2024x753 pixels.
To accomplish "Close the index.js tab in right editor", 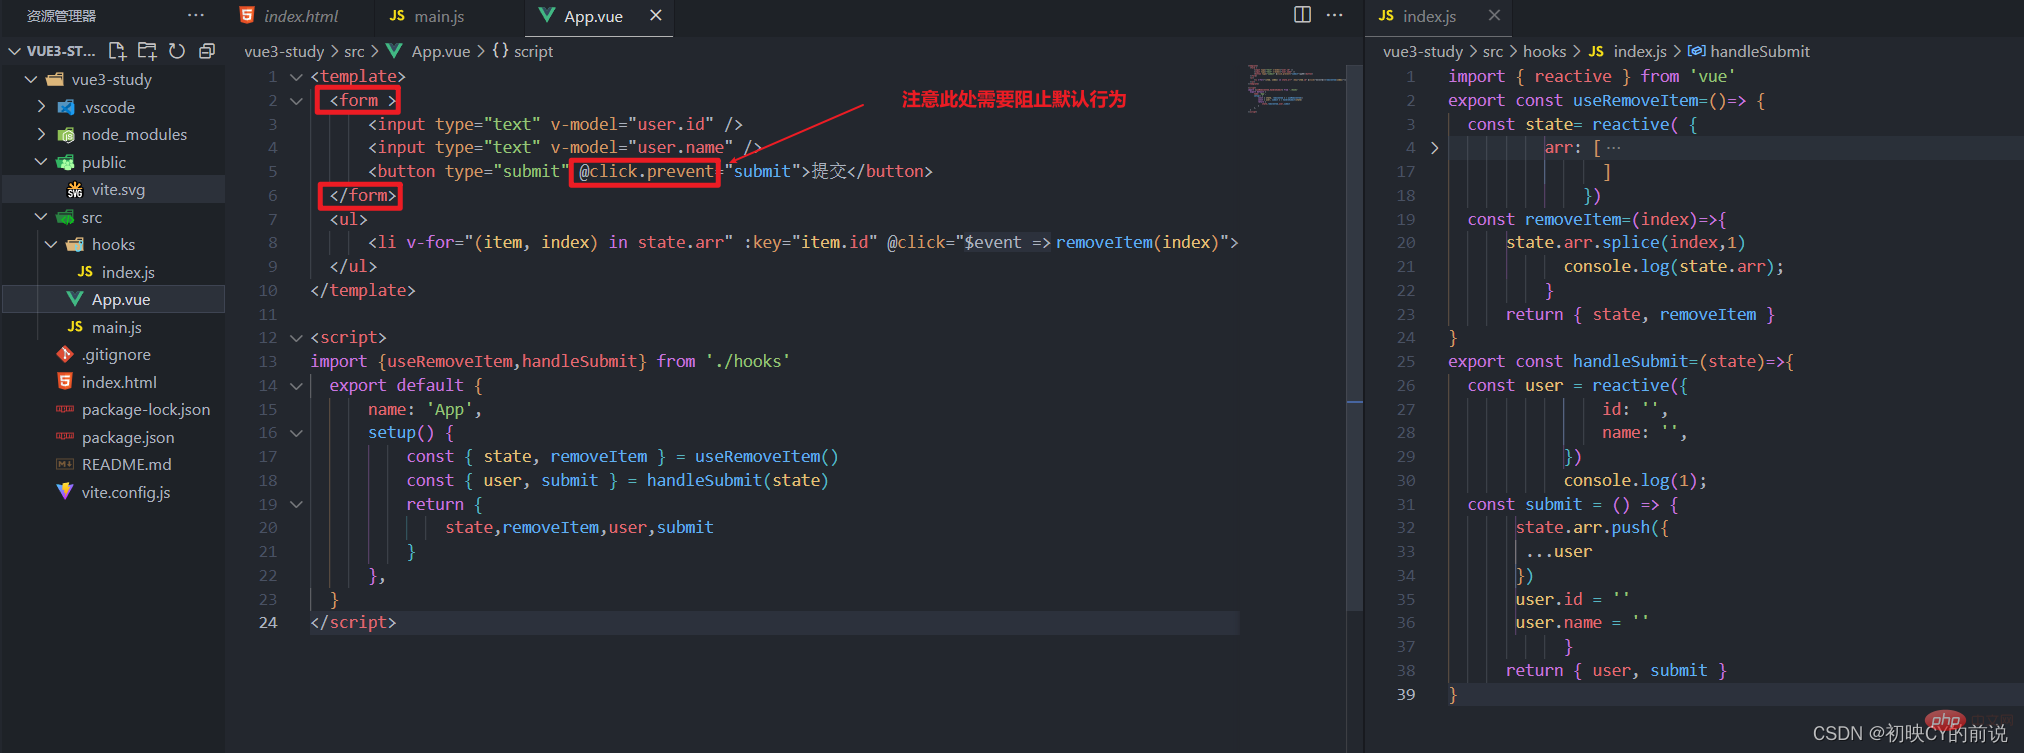I will point(1494,15).
